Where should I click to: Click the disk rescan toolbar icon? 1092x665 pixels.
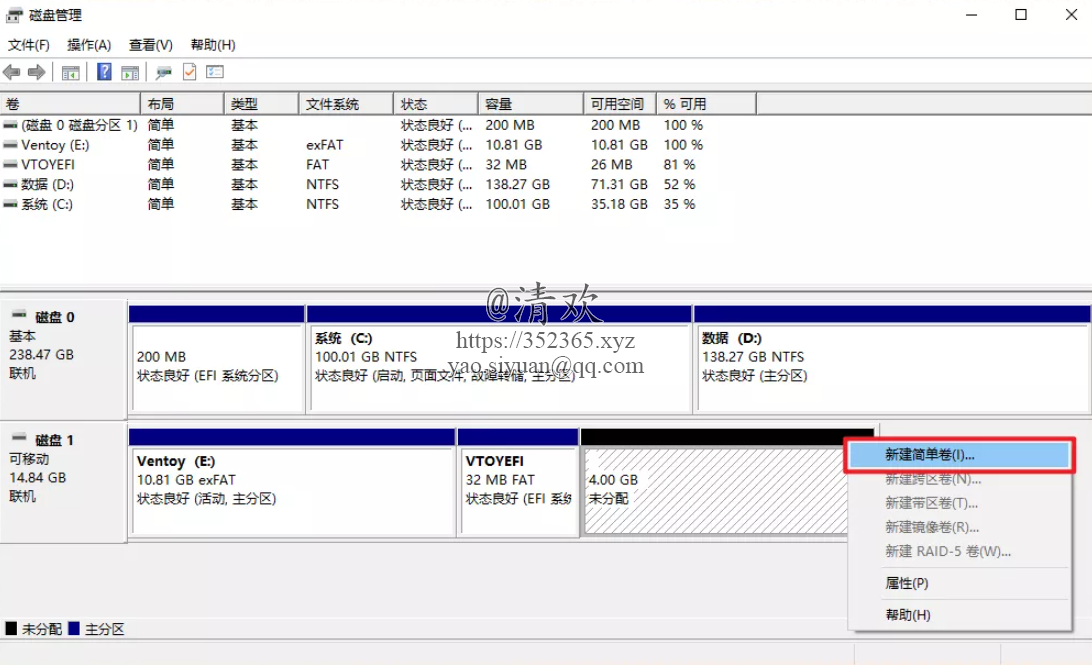tap(164, 72)
